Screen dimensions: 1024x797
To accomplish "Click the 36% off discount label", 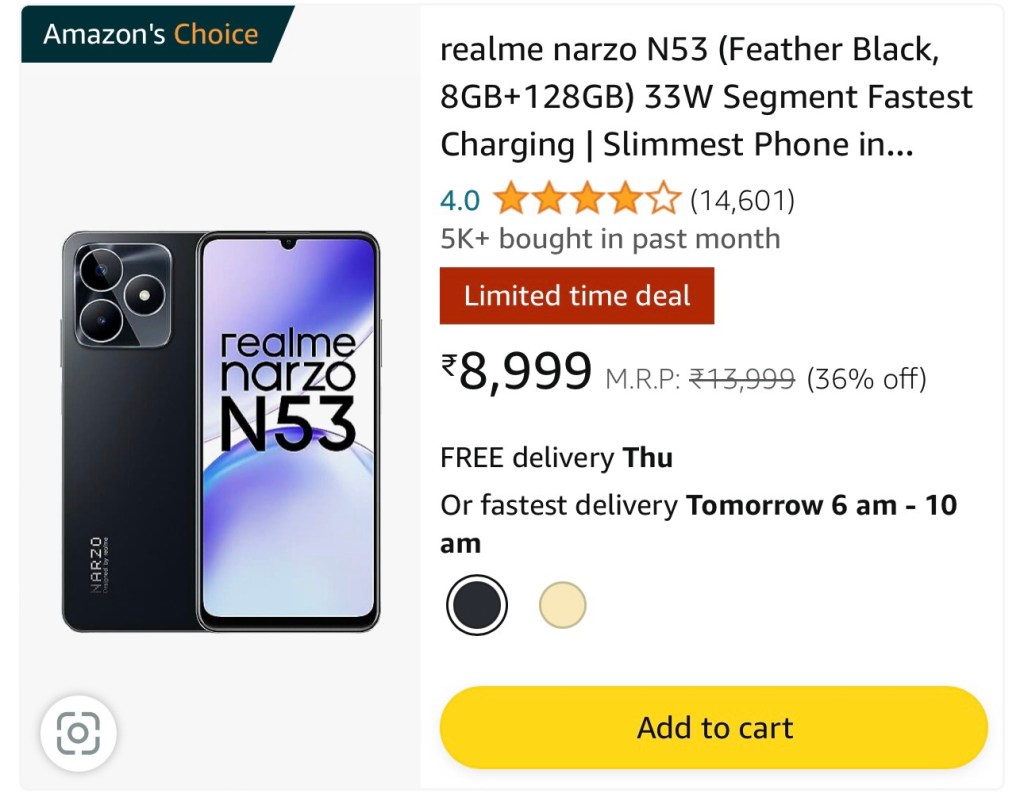I will pyautogui.click(x=866, y=379).
